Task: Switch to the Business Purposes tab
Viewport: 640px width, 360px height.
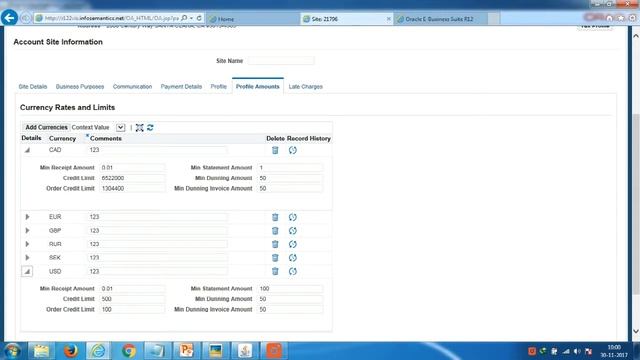Action: pos(80,87)
